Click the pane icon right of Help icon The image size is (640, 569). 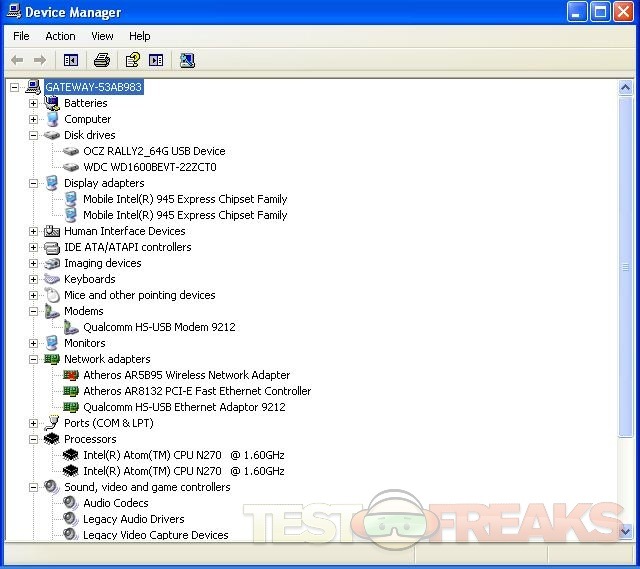click(x=156, y=61)
